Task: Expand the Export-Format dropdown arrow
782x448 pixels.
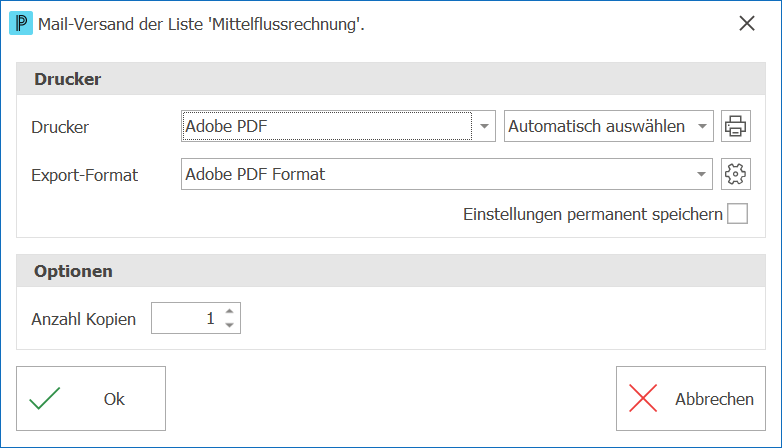Action: pyautogui.click(x=701, y=174)
